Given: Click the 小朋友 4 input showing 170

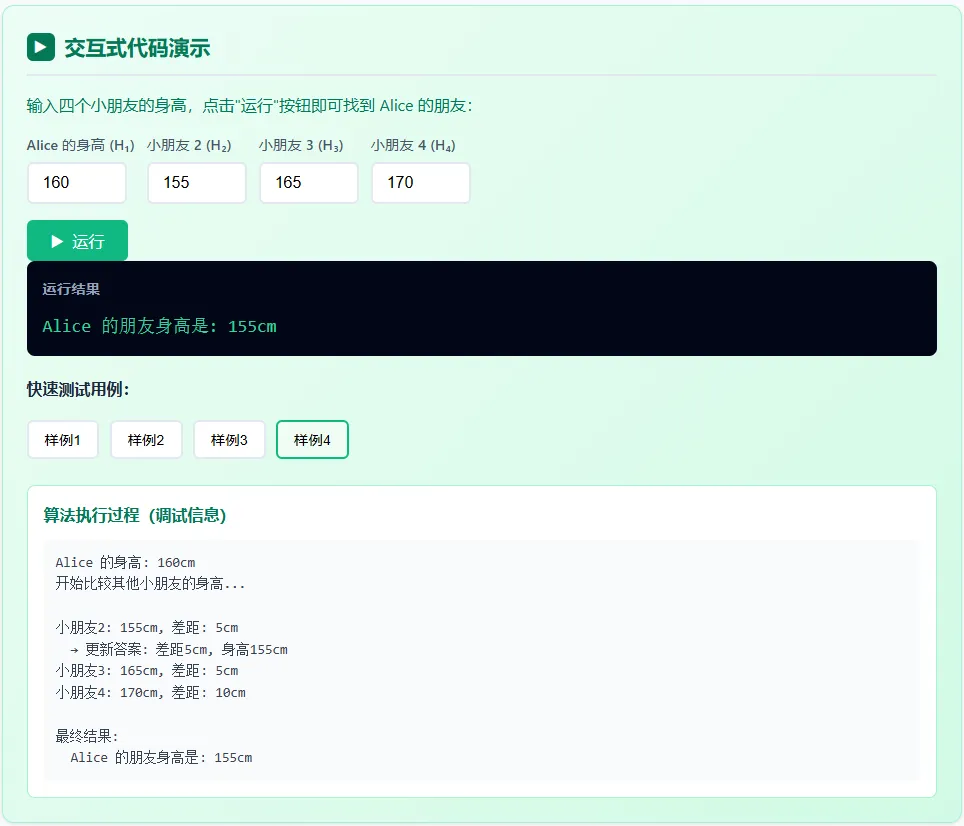Looking at the screenshot, I should click(421, 183).
